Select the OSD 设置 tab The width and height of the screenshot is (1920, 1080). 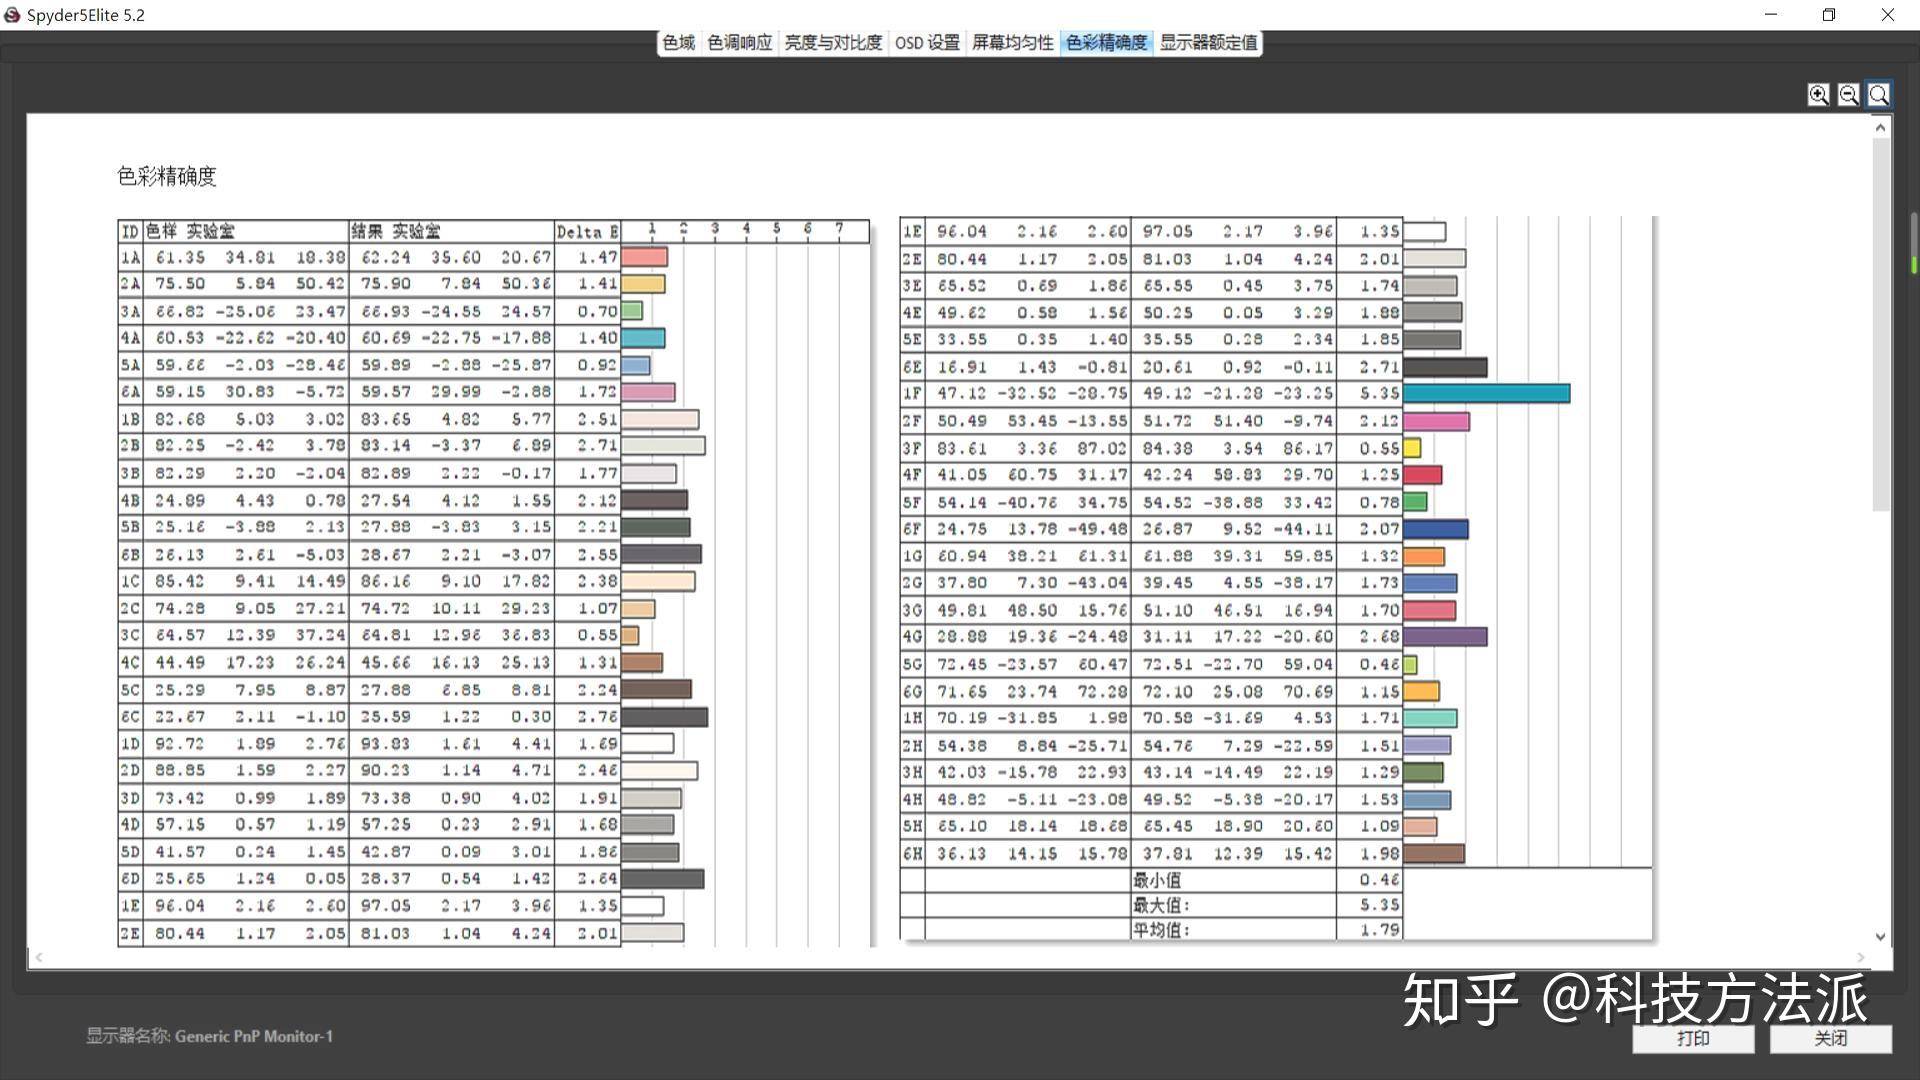click(926, 42)
